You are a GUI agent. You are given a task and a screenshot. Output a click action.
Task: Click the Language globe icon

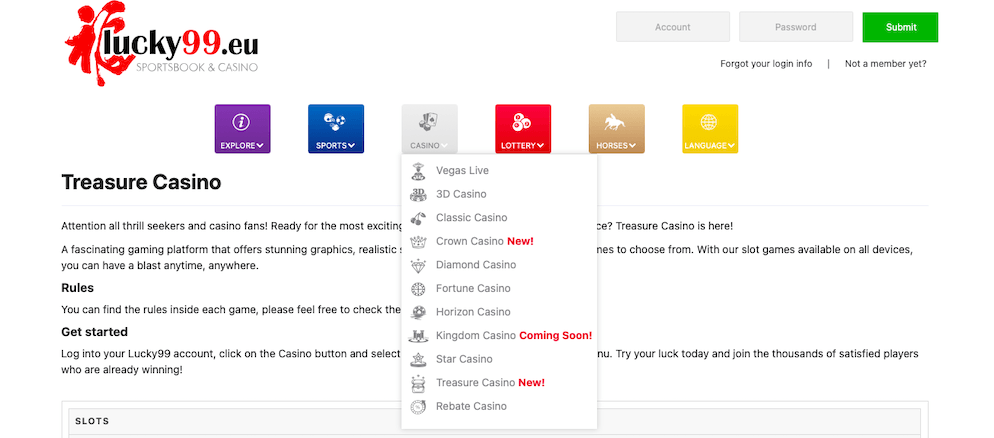click(709, 122)
